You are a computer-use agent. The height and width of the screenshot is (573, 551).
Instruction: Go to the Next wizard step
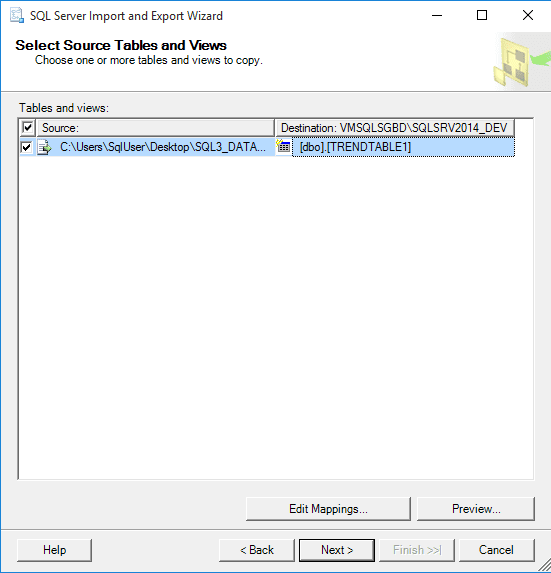pos(337,550)
